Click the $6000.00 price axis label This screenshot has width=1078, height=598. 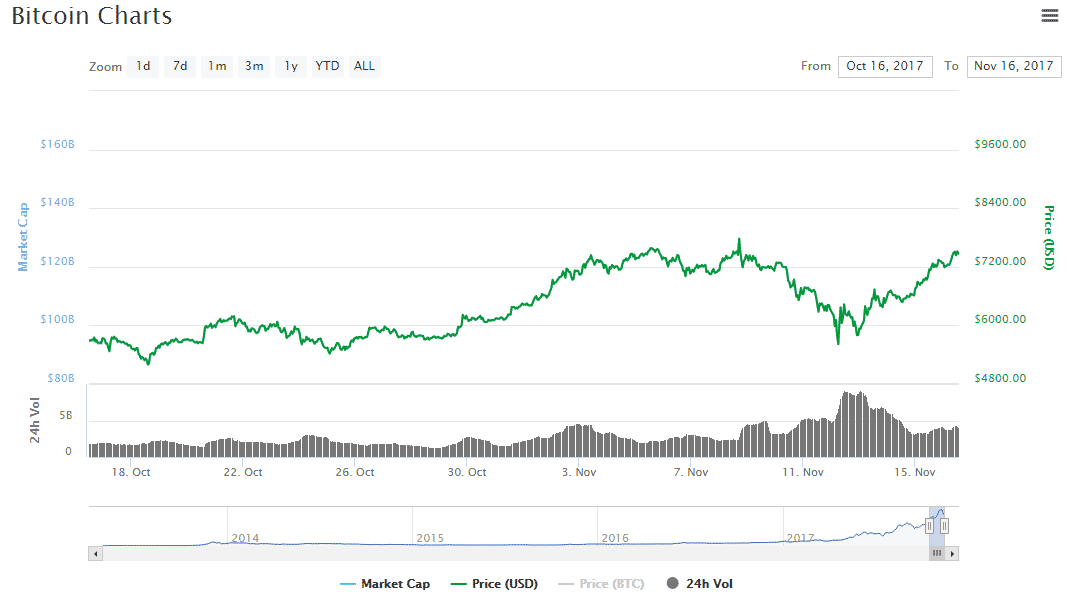1000,319
